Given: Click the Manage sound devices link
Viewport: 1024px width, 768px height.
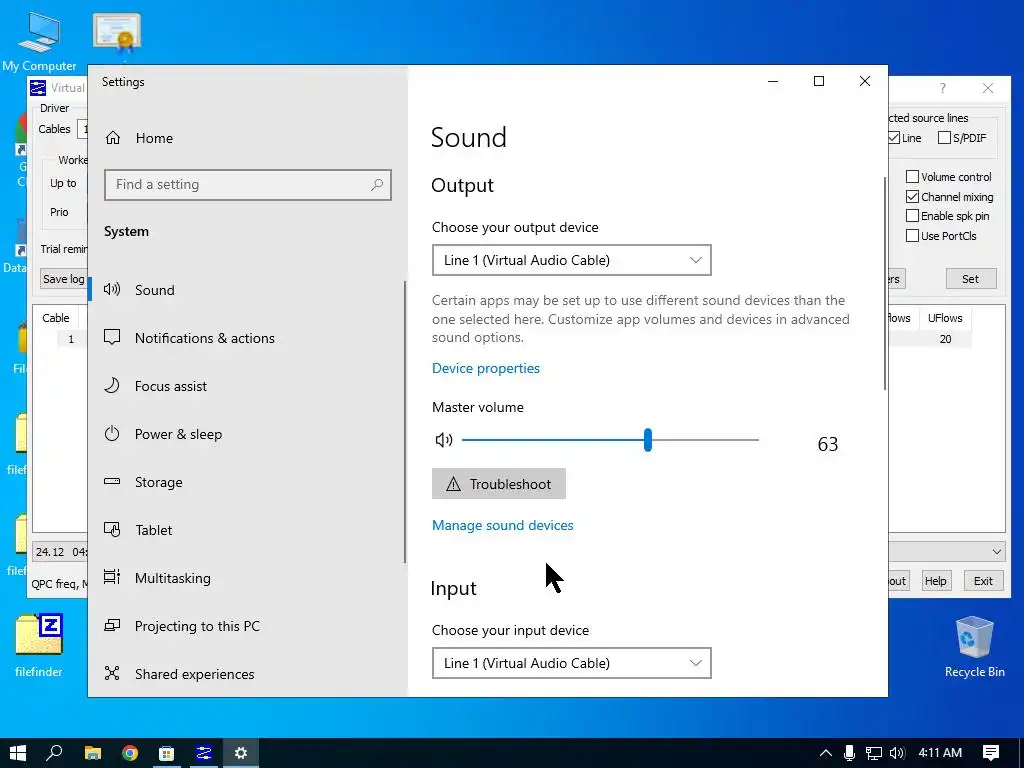Looking at the screenshot, I should click(503, 525).
